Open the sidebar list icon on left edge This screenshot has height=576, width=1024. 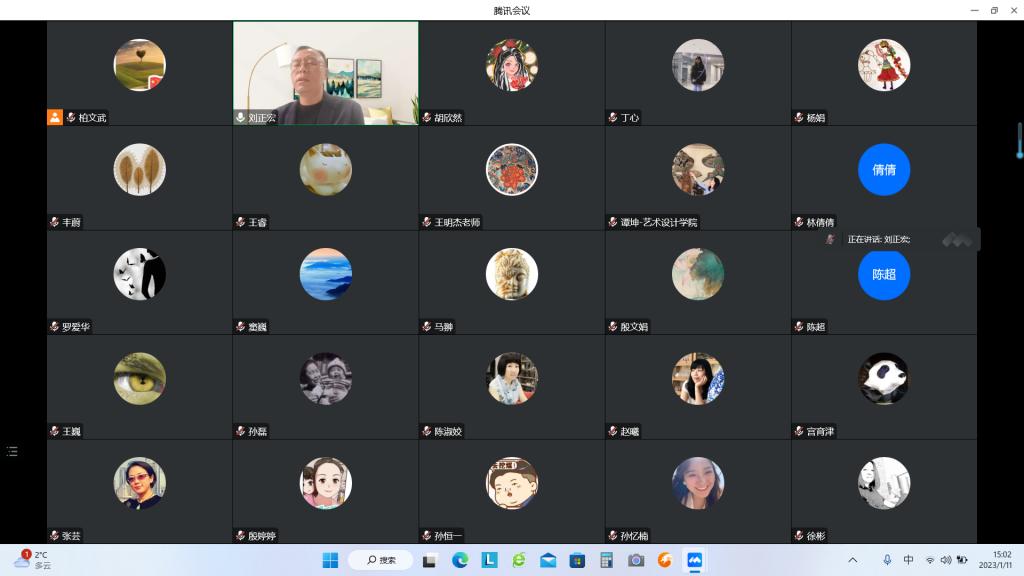coord(12,452)
